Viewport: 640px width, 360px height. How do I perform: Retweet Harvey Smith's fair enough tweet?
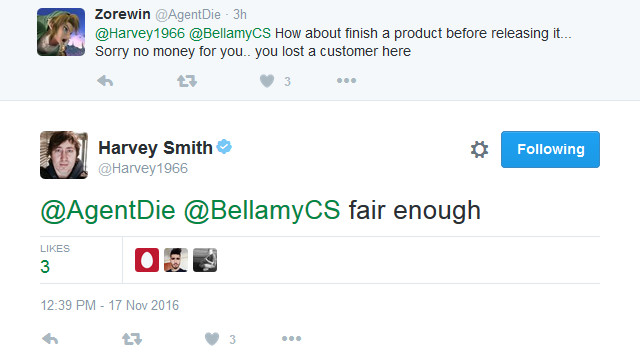132,338
